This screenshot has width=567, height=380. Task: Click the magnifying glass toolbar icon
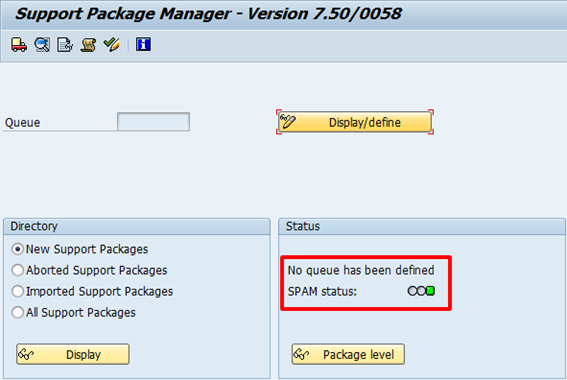pos(42,45)
